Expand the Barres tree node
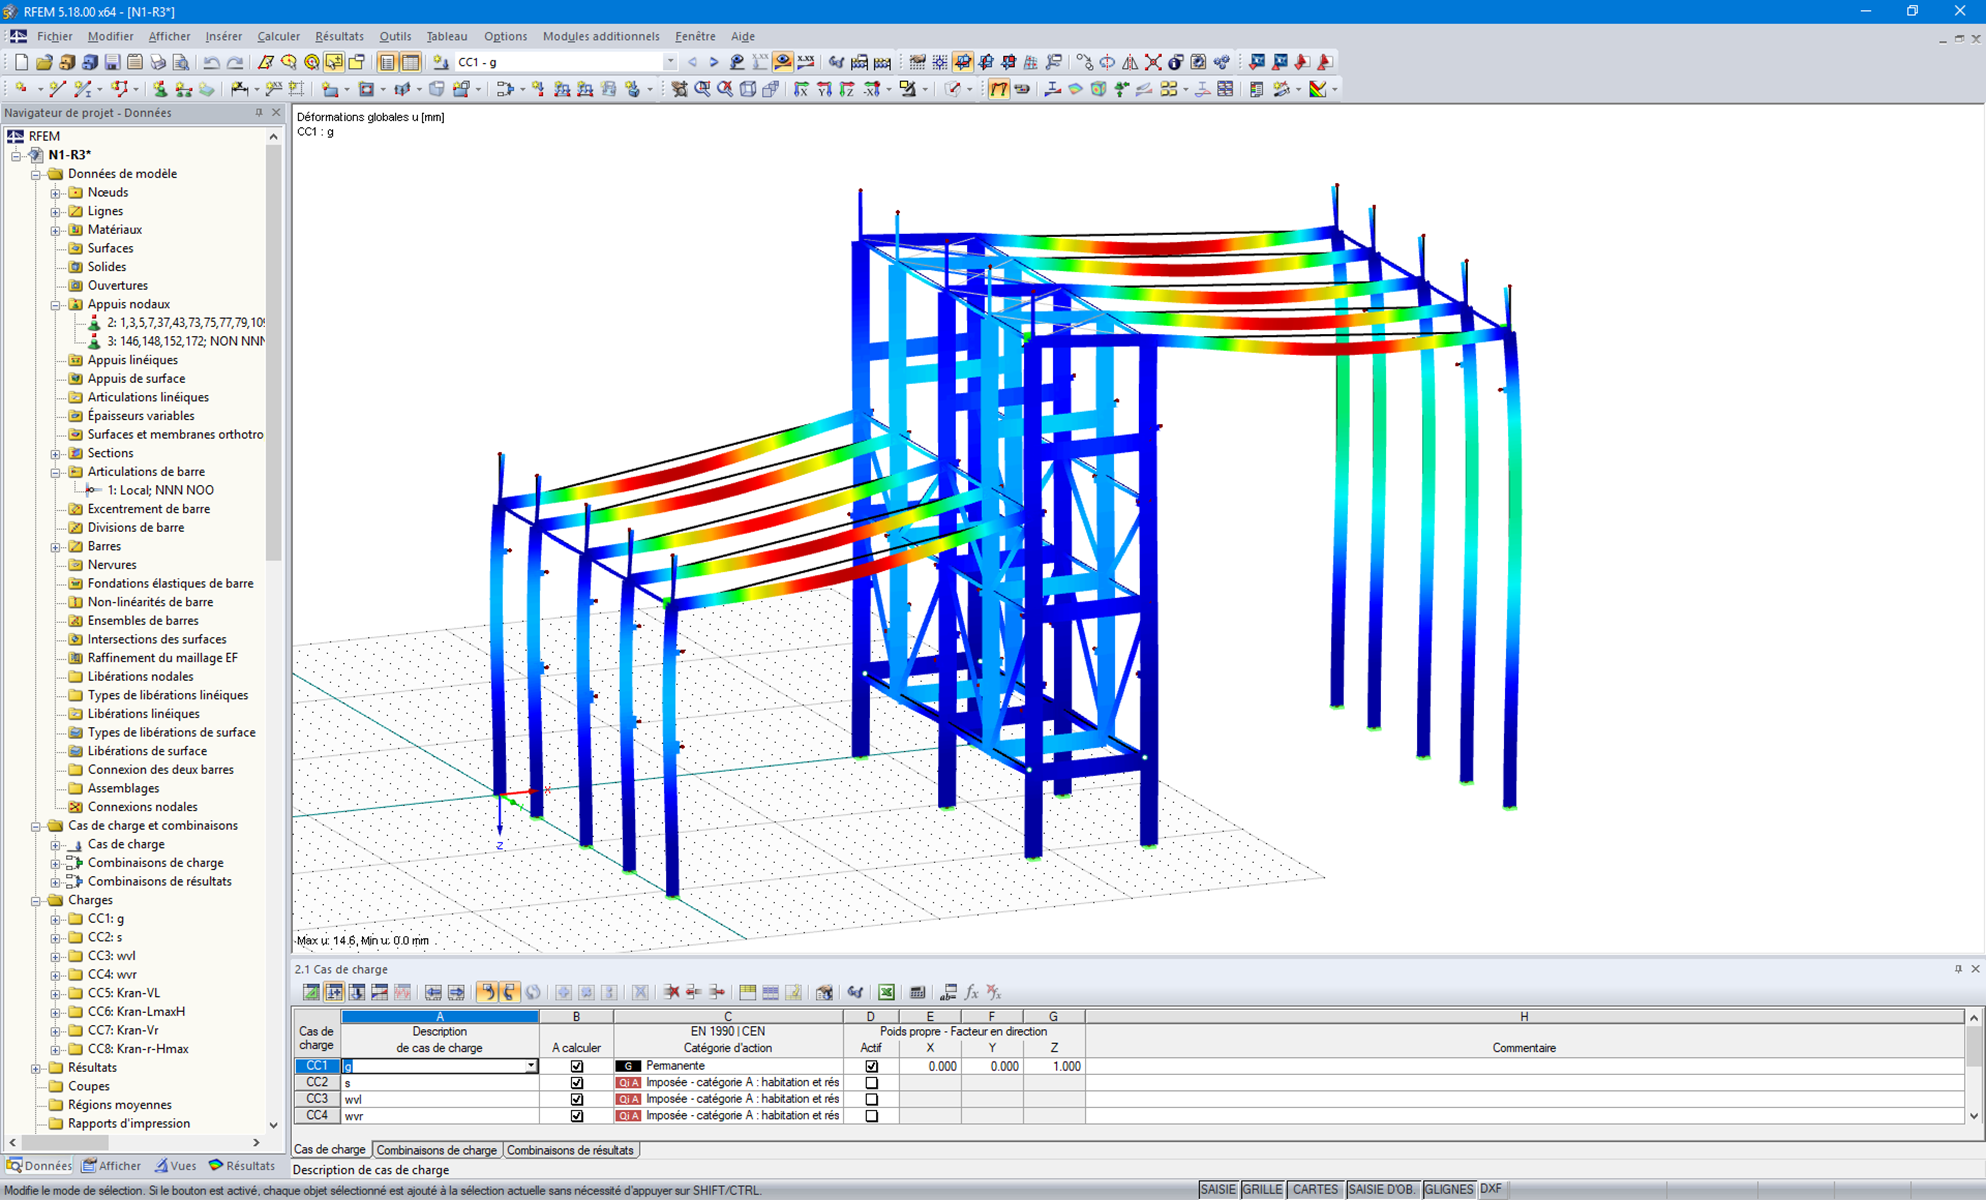The image size is (1986, 1200). pyautogui.click(x=57, y=546)
